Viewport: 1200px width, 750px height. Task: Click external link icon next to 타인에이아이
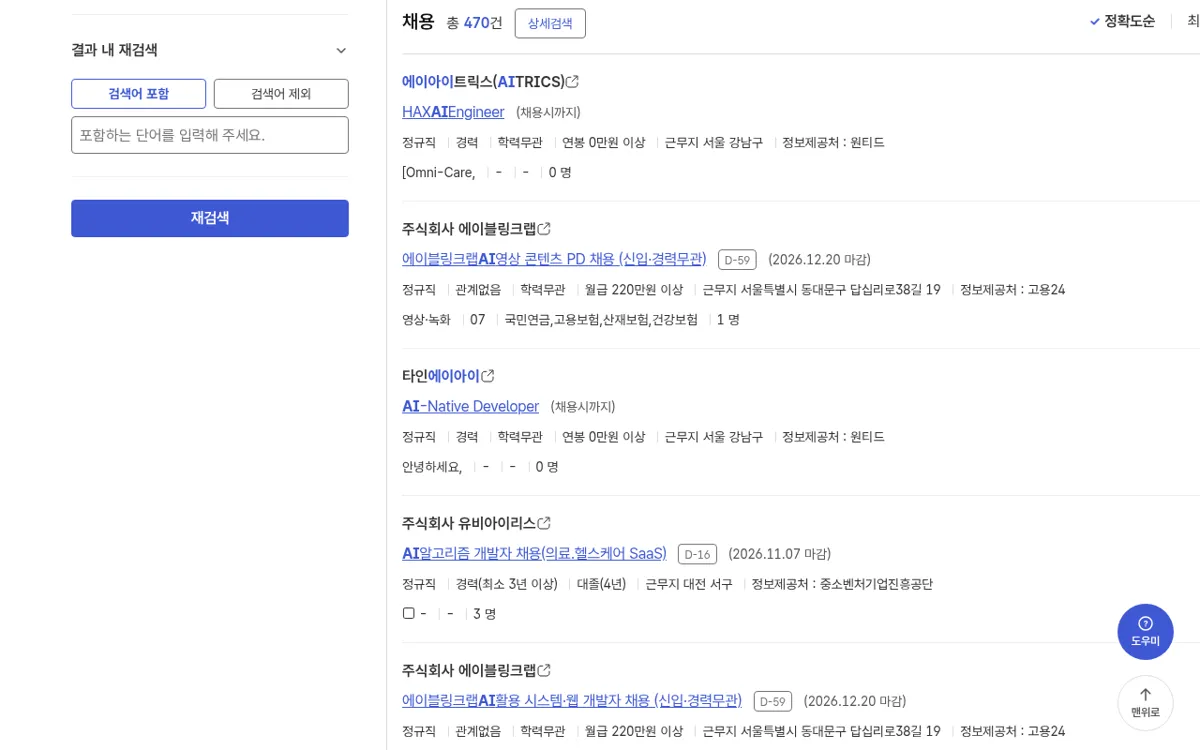(x=488, y=376)
